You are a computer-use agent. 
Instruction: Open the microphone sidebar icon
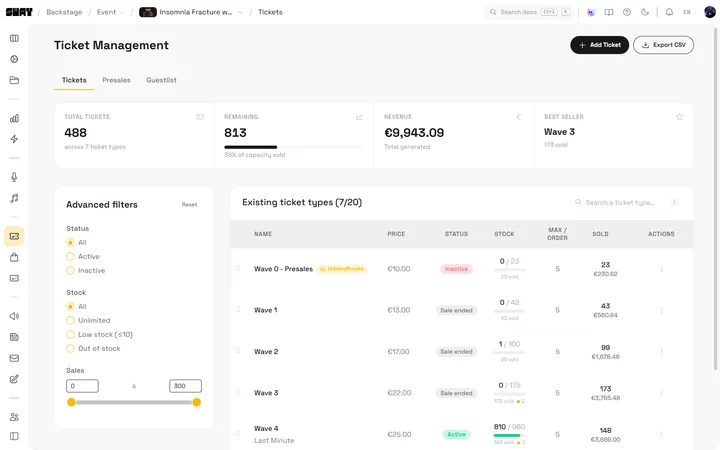tap(14, 177)
